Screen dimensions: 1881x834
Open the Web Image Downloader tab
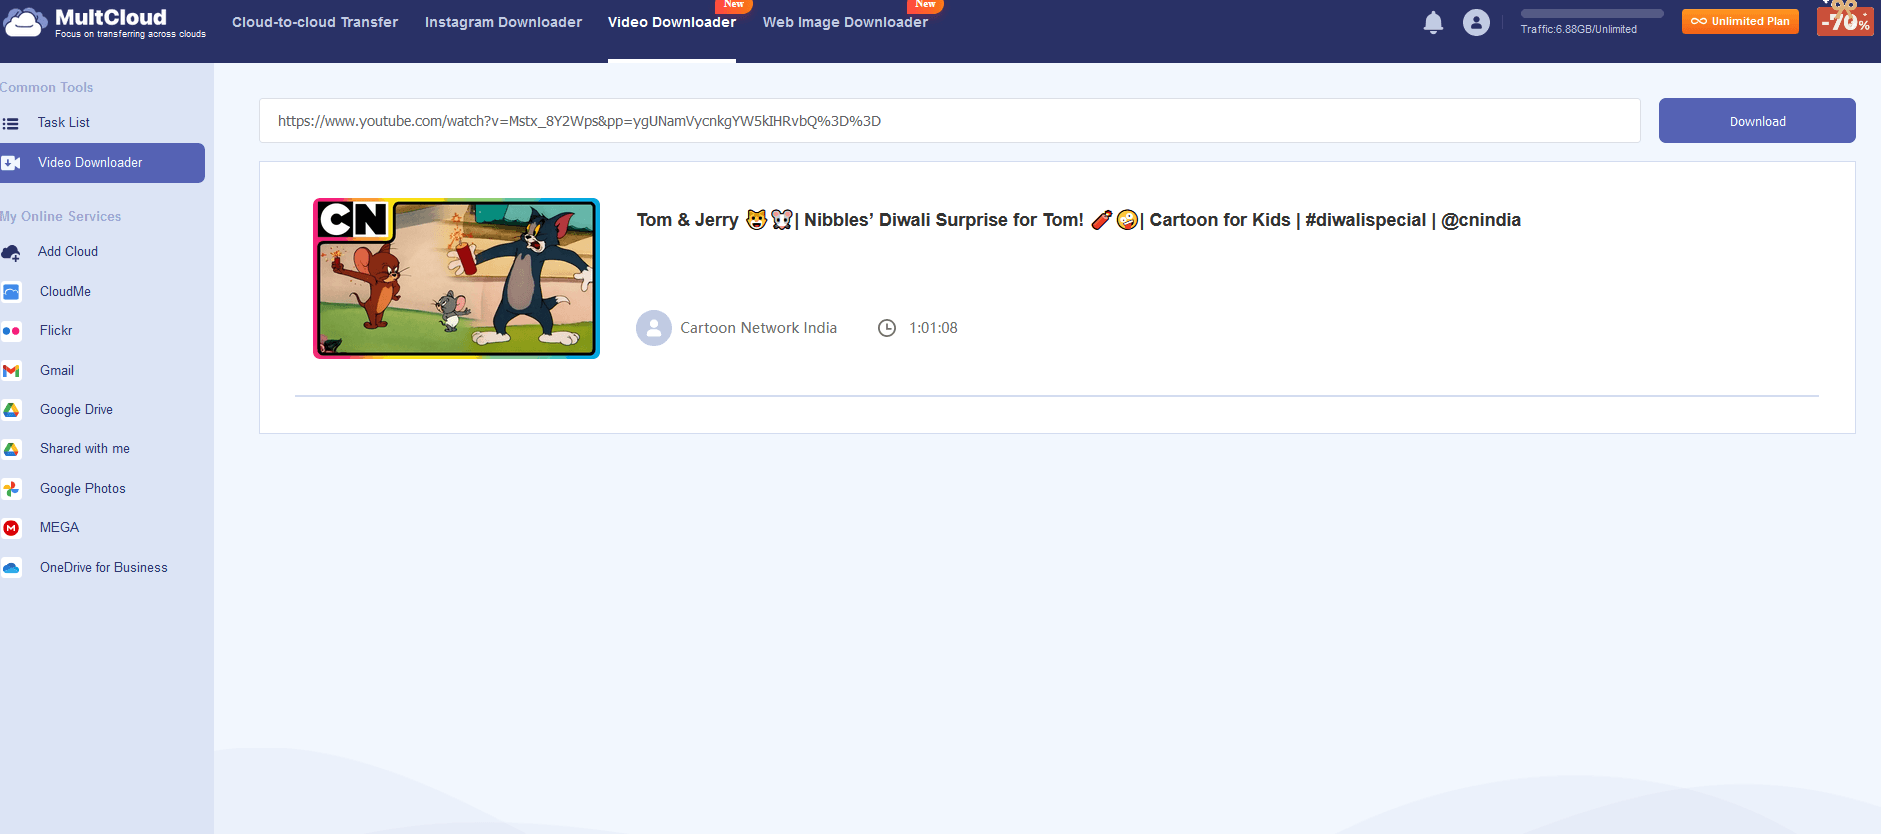pyautogui.click(x=845, y=22)
